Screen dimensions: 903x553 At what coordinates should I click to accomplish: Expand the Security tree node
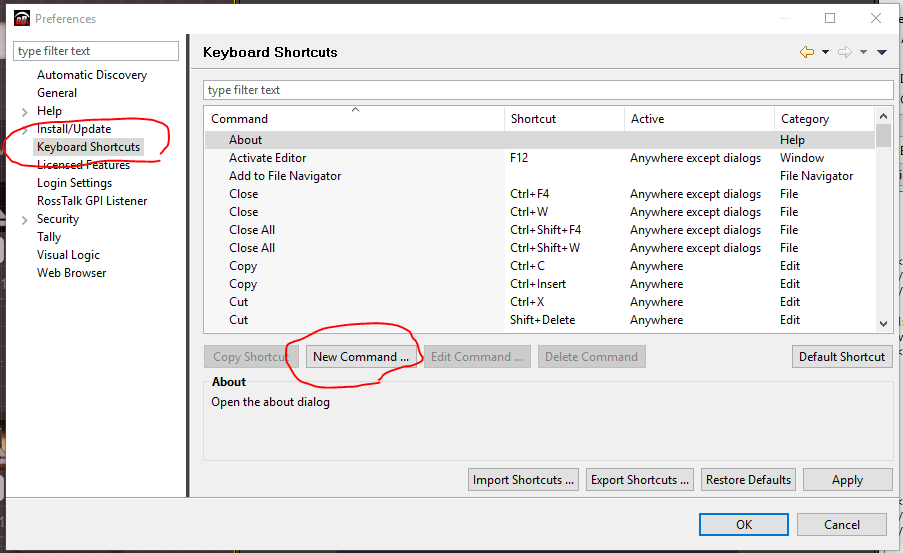tap(24, 219)
